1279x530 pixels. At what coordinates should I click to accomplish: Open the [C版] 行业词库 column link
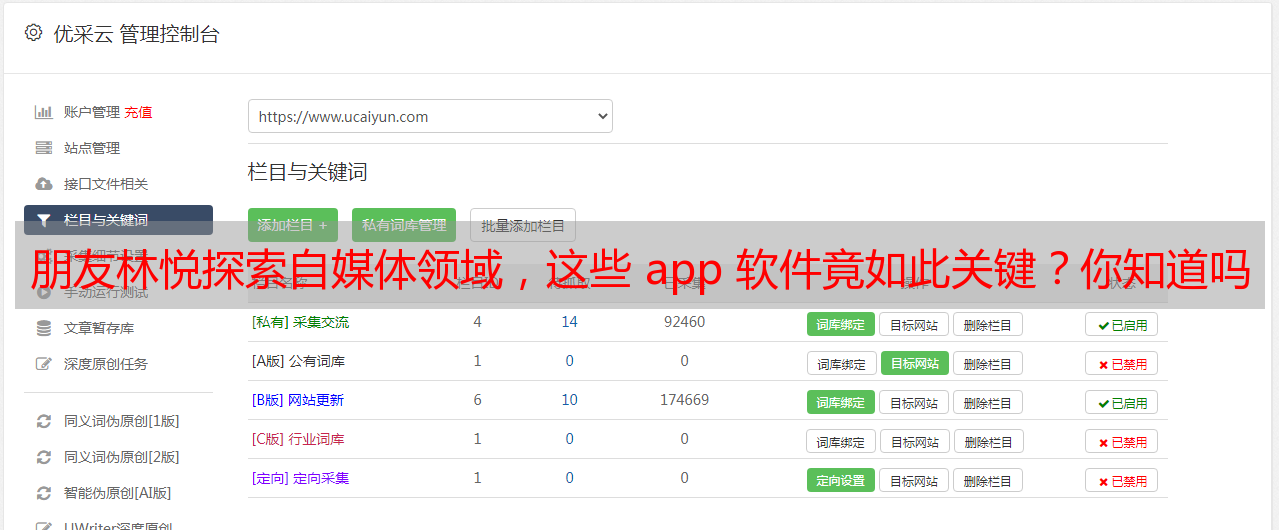pos(298,439)
